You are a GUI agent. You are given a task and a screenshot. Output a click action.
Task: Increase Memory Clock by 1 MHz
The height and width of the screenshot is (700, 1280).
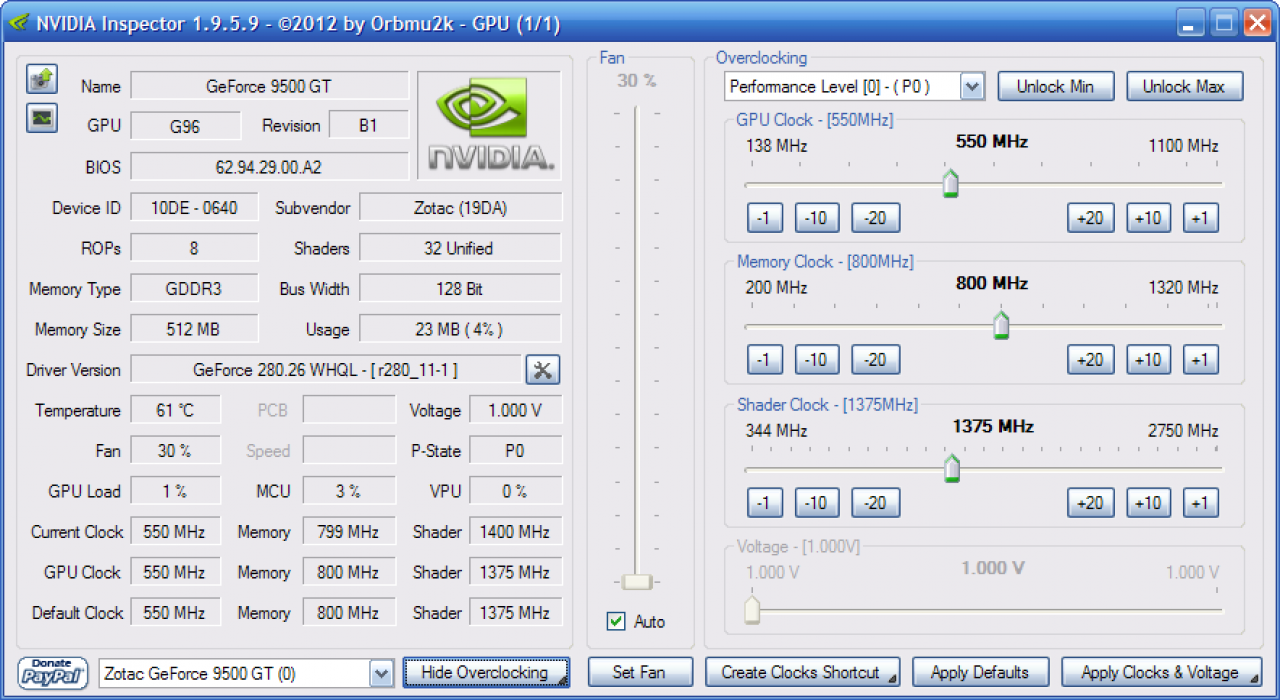pyautogui.click(x=1200, y=360)
